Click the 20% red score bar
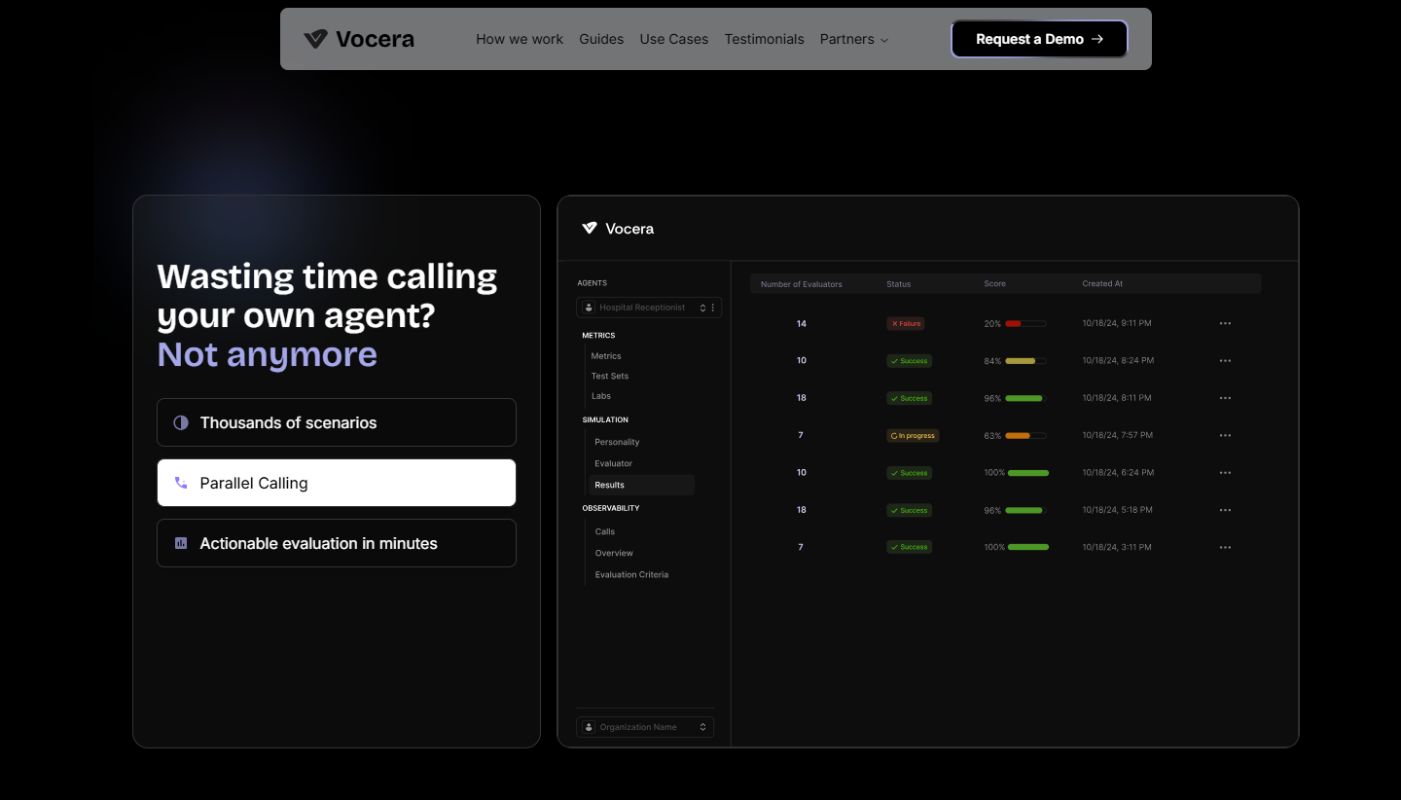Viewport: 1401px width, 800px height. point(1026,324)
